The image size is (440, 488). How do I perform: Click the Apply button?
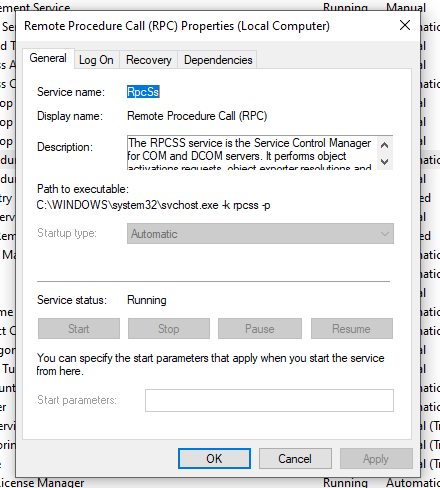(x=376, y=459)
